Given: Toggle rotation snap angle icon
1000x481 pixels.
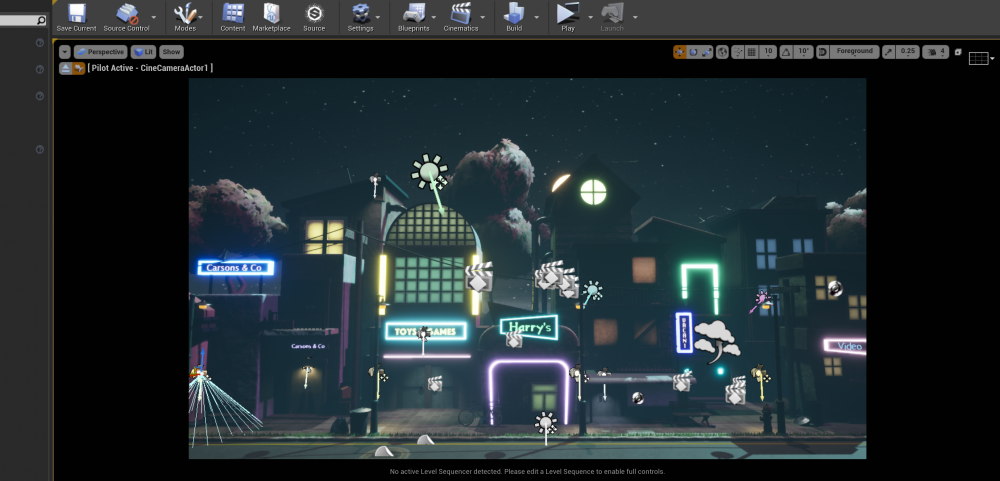Looking at the screenshot, I should point(785,51).
